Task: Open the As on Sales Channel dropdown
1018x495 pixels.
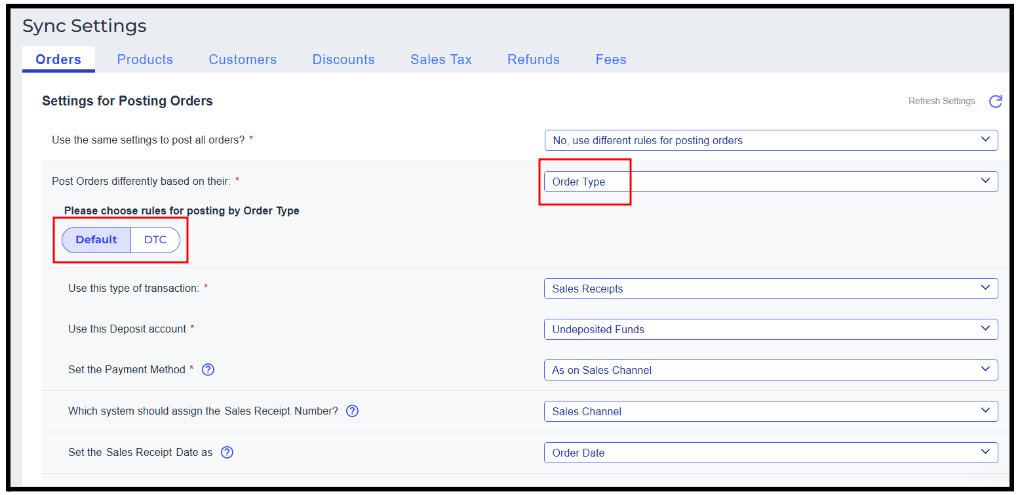Action: [770, 370]
